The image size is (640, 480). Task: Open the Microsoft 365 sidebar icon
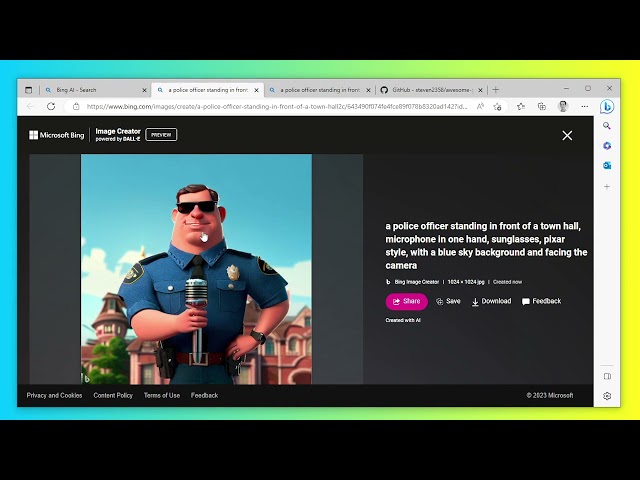tap(607, 146)
